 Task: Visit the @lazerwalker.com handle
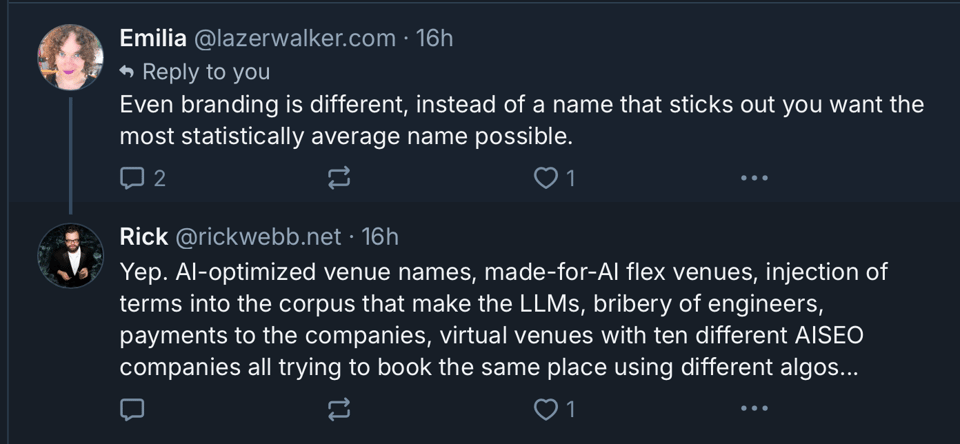pyautogui.click(x=294, y=39)
